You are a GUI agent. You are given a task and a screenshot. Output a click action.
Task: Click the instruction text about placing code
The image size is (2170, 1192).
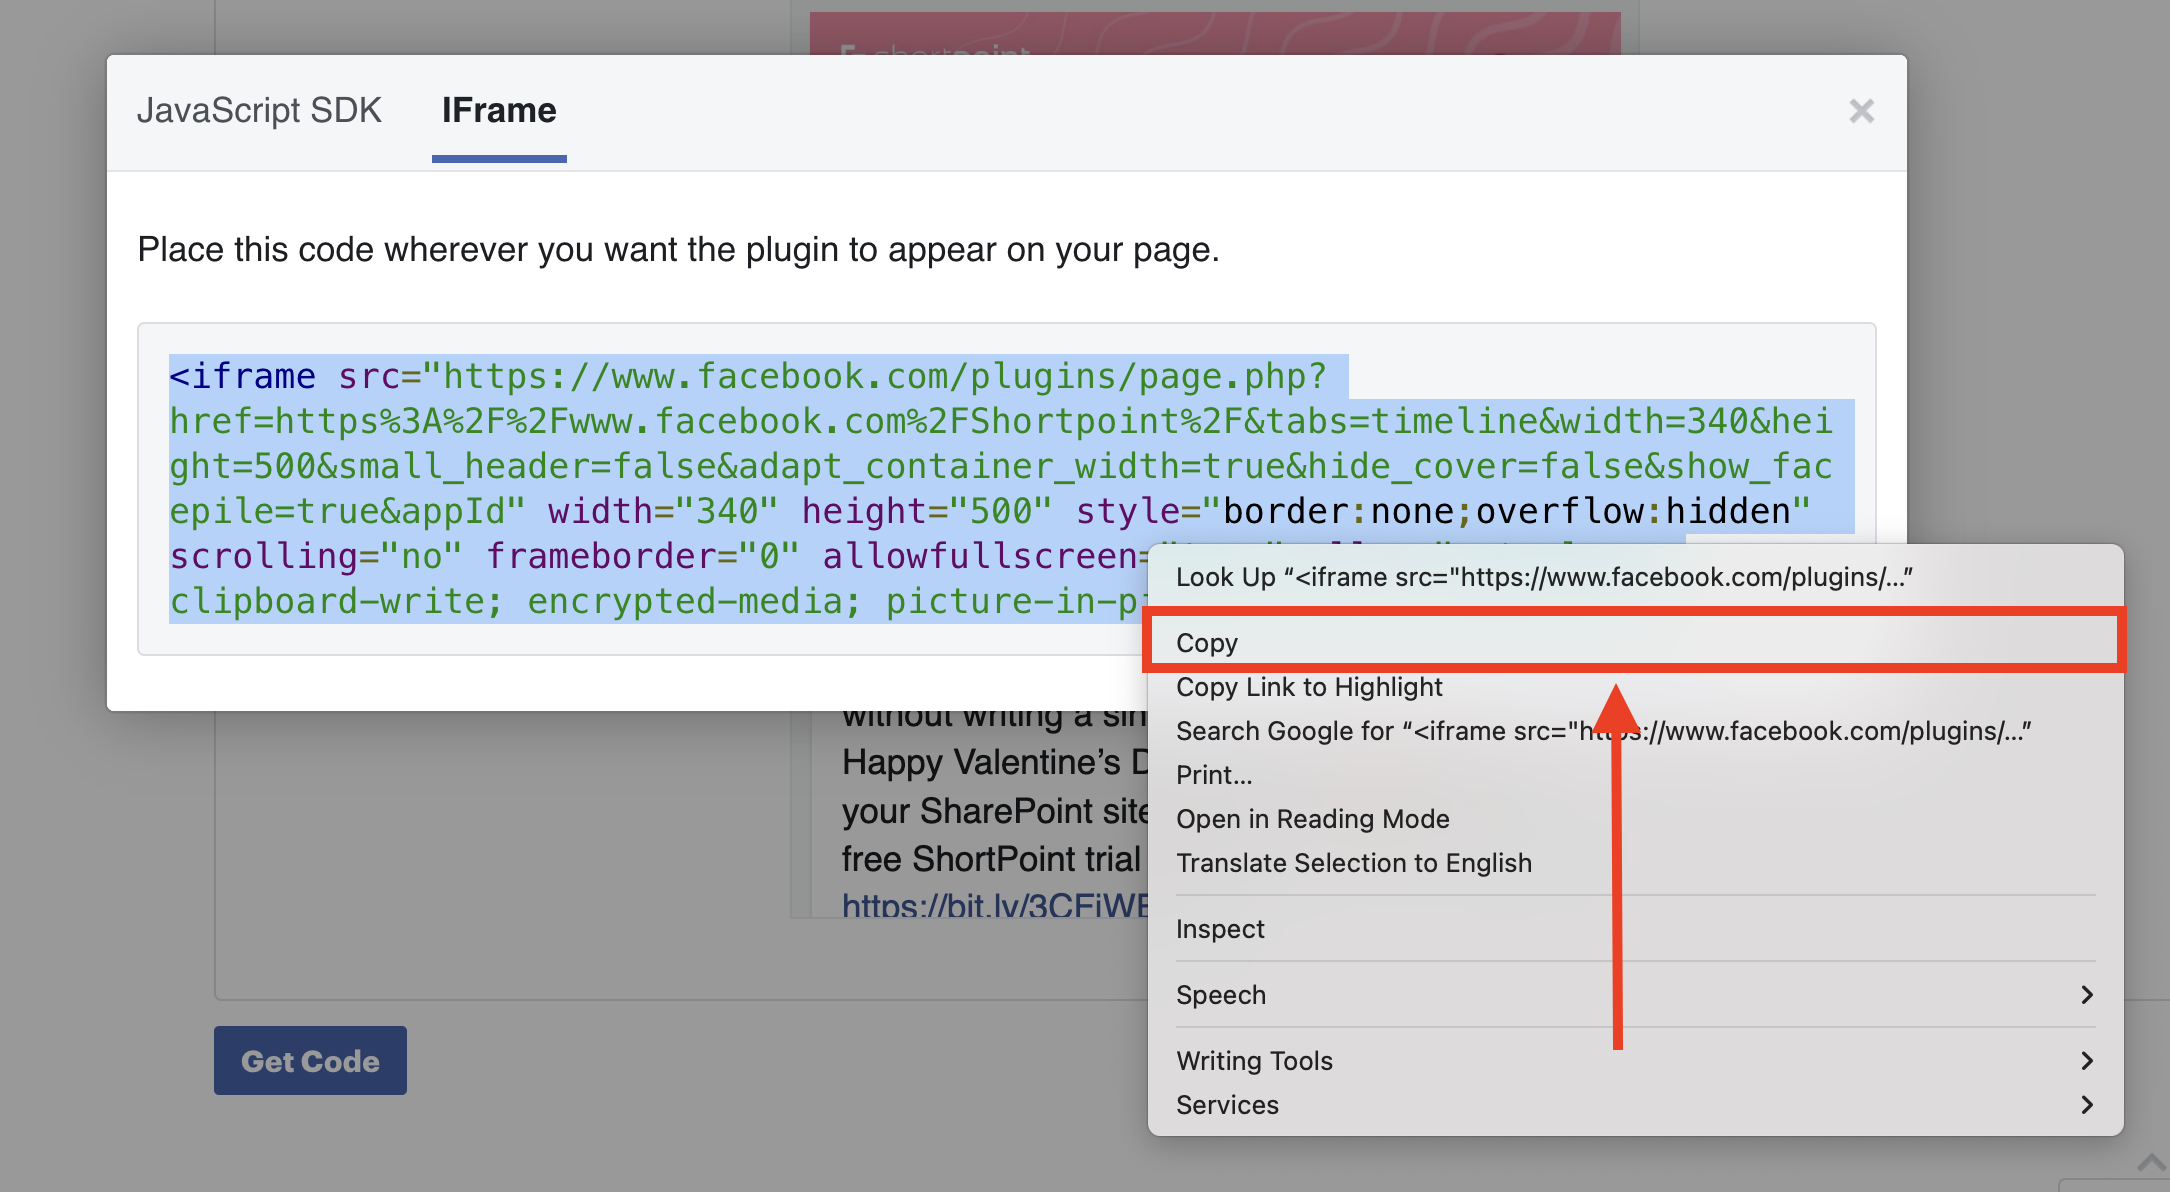click(x=678, y=250)
